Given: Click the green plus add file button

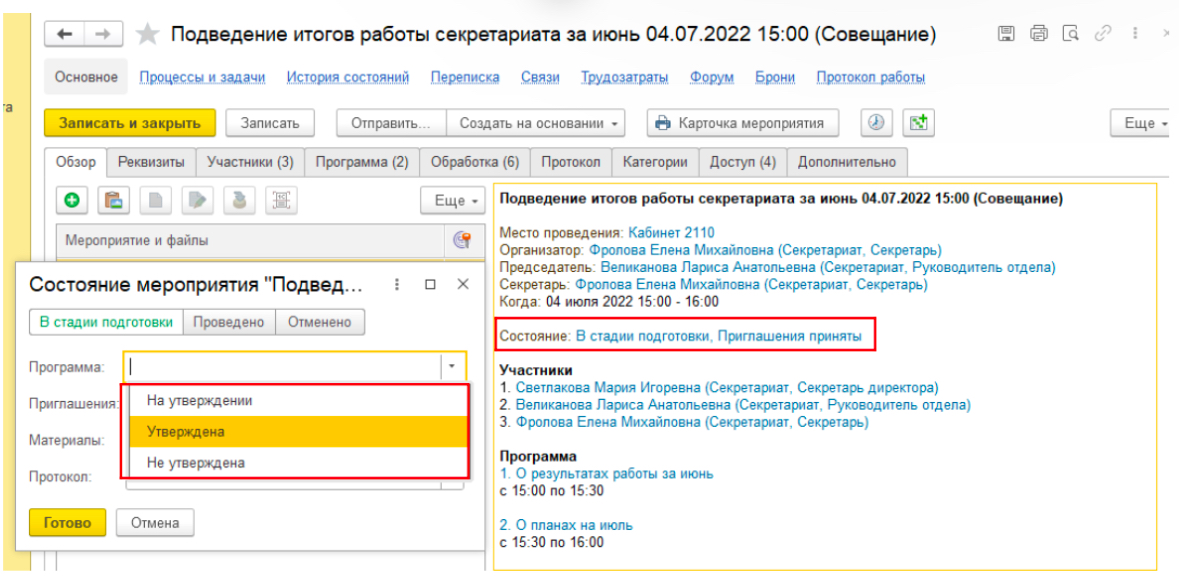Looking at the screenshot, I should point(71,200).
